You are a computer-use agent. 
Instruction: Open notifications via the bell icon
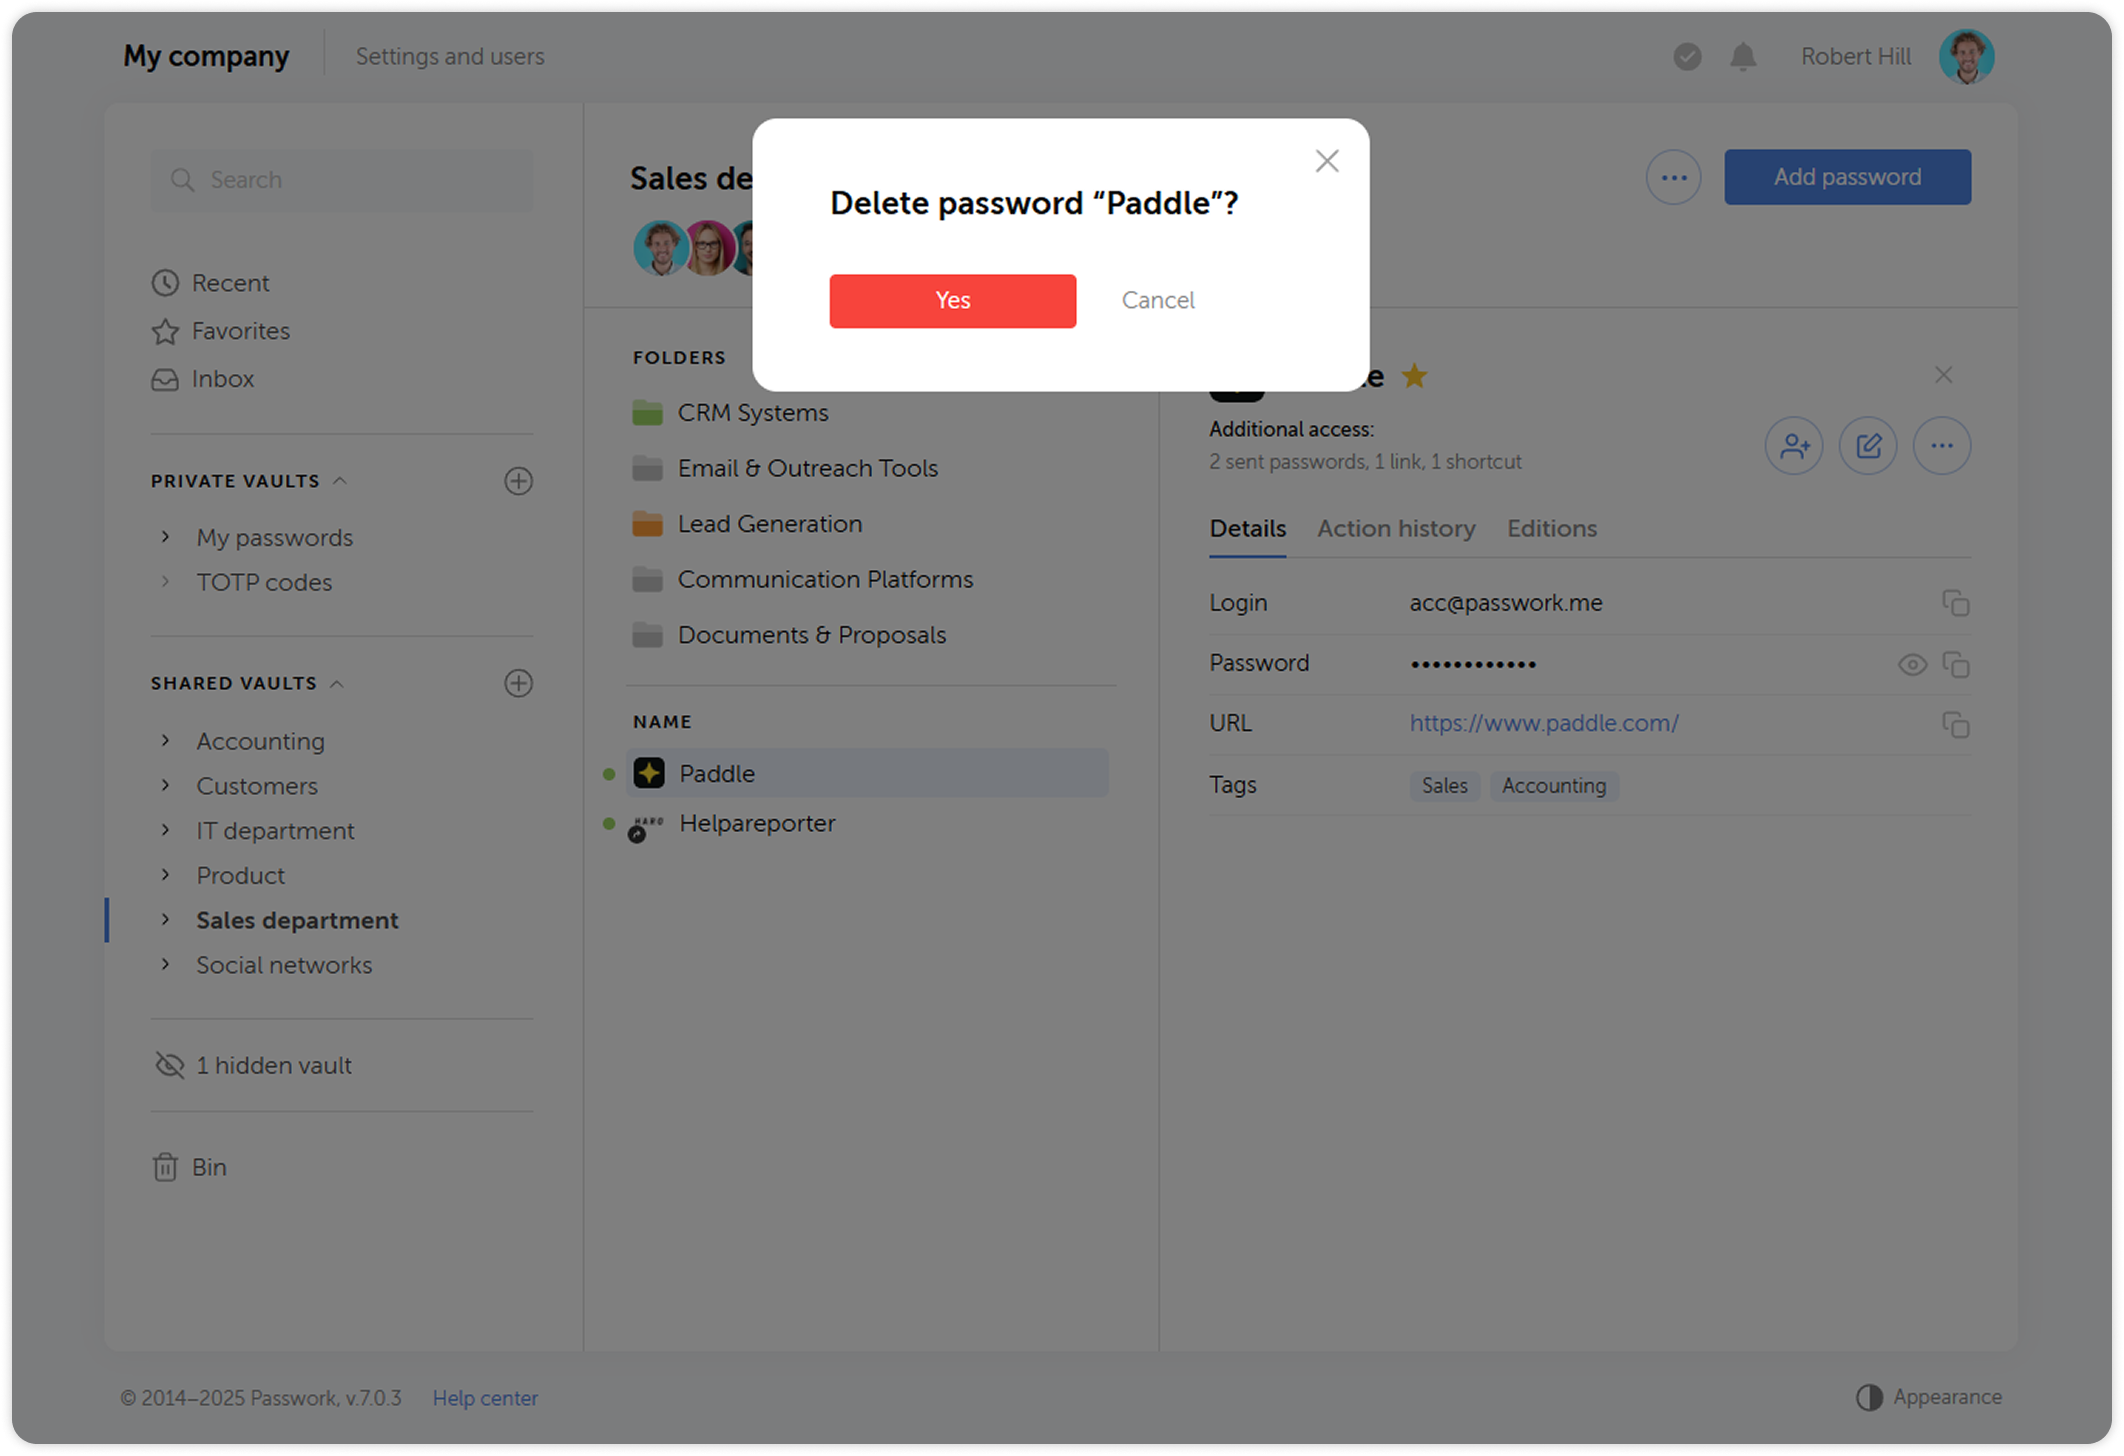tap(1741, 57)
